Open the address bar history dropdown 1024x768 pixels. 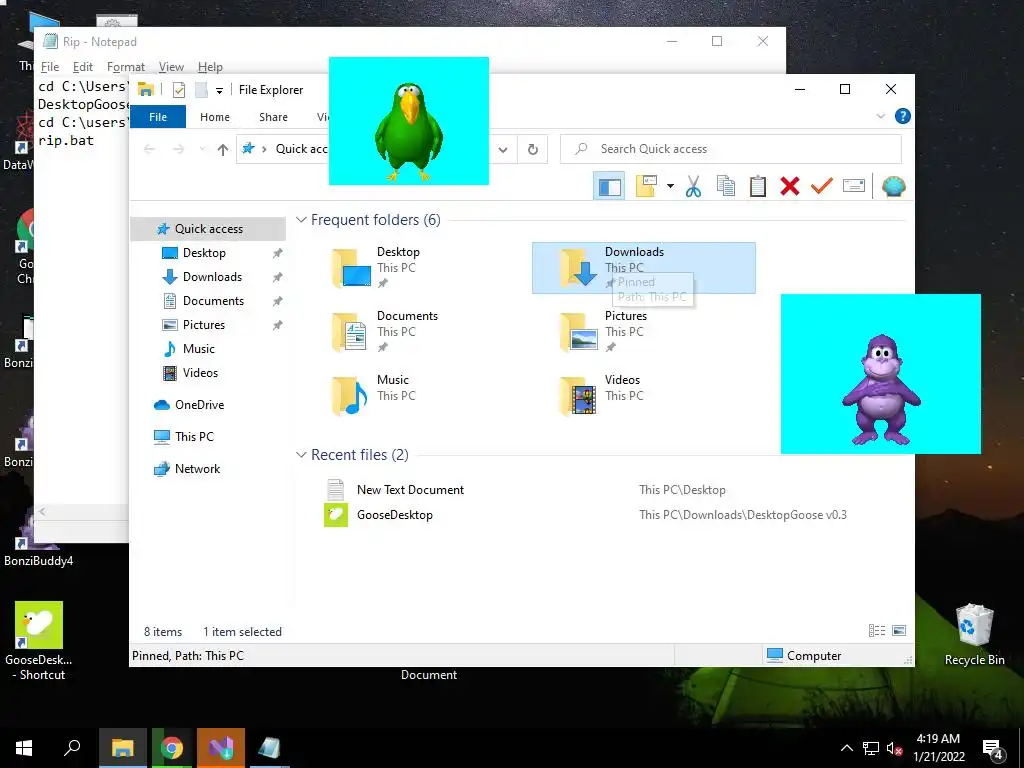503,149
